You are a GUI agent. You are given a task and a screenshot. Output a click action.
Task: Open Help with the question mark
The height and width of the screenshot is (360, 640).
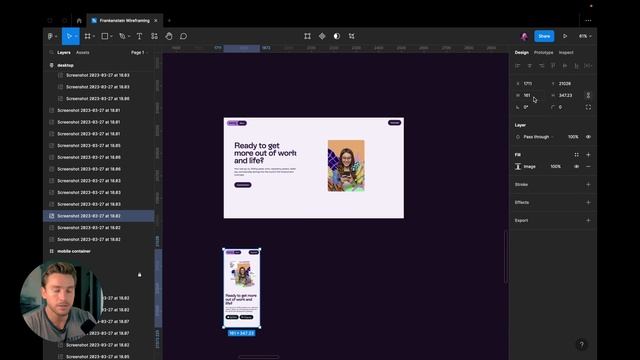coord(582,345)
